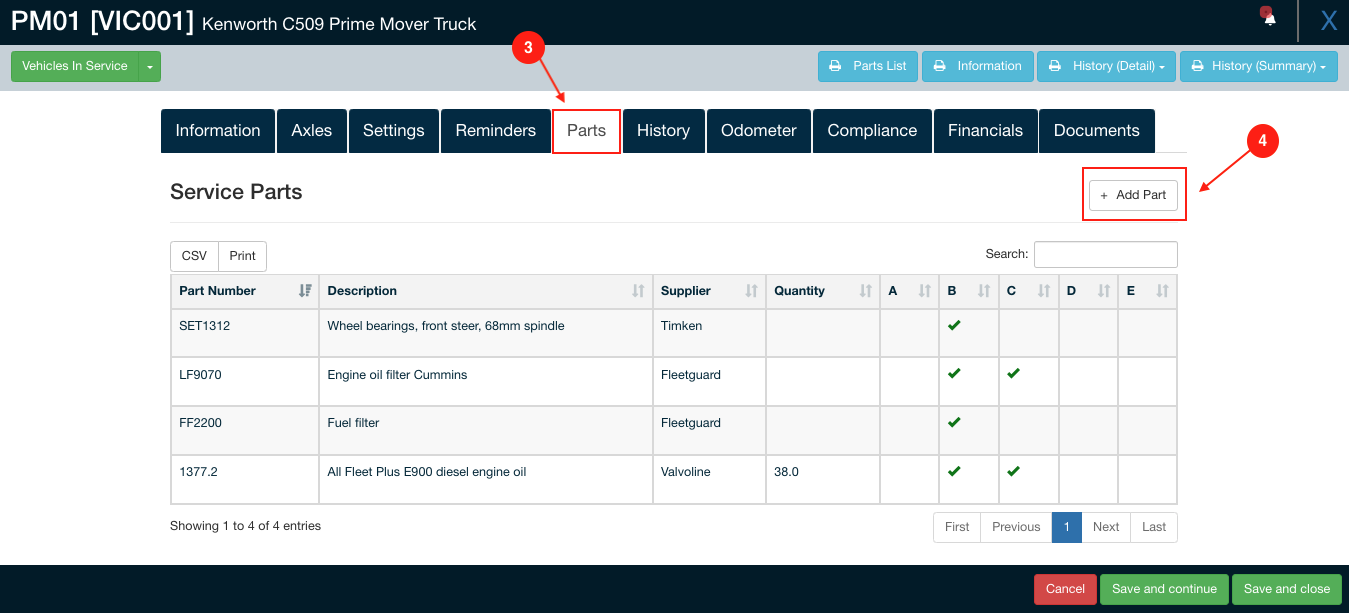Go to the First page
1349x613 pixels.
[x=957, y=527]
